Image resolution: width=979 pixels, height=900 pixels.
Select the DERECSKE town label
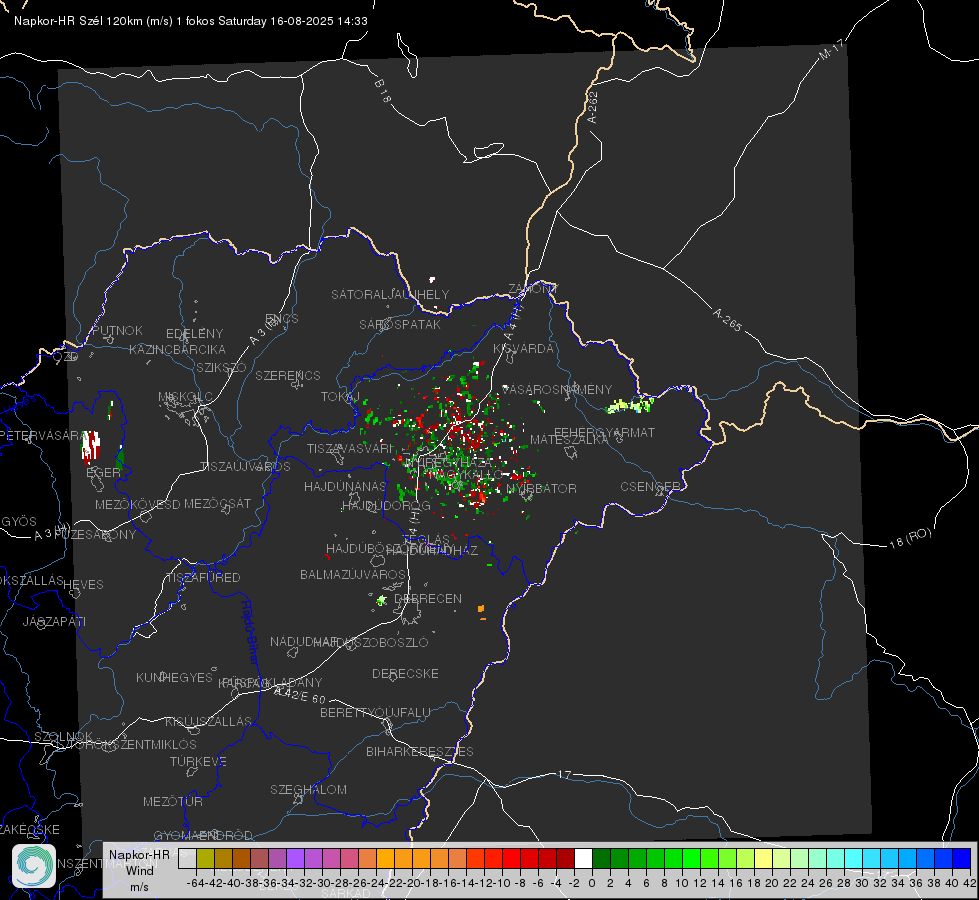(x=405, y=674)
